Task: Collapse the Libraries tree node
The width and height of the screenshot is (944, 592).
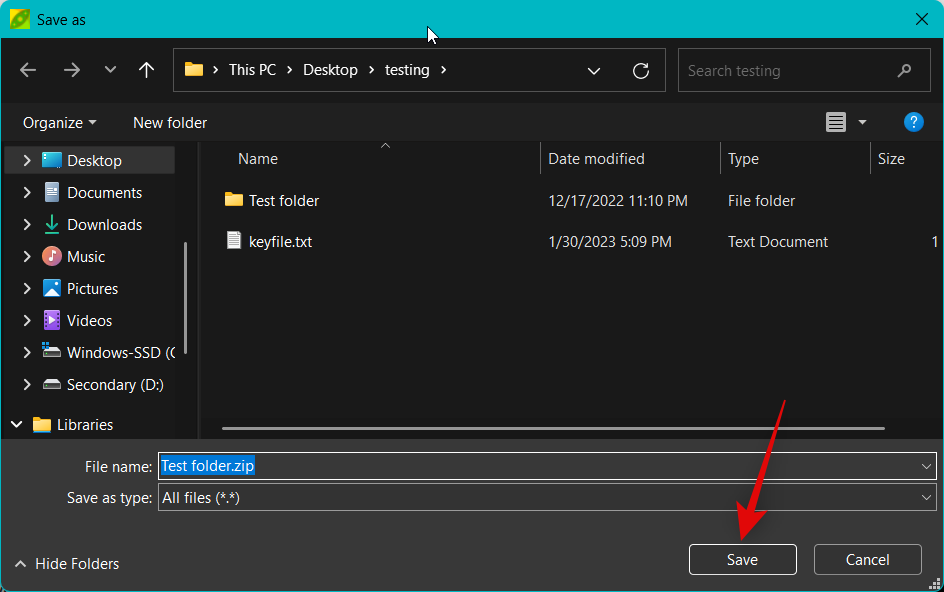Action: [17, 425]
